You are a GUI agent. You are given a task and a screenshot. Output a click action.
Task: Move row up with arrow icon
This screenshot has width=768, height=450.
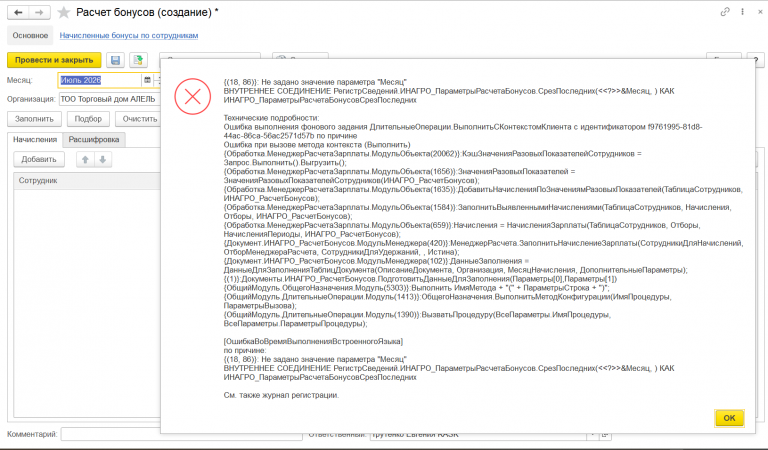(85, 160)
